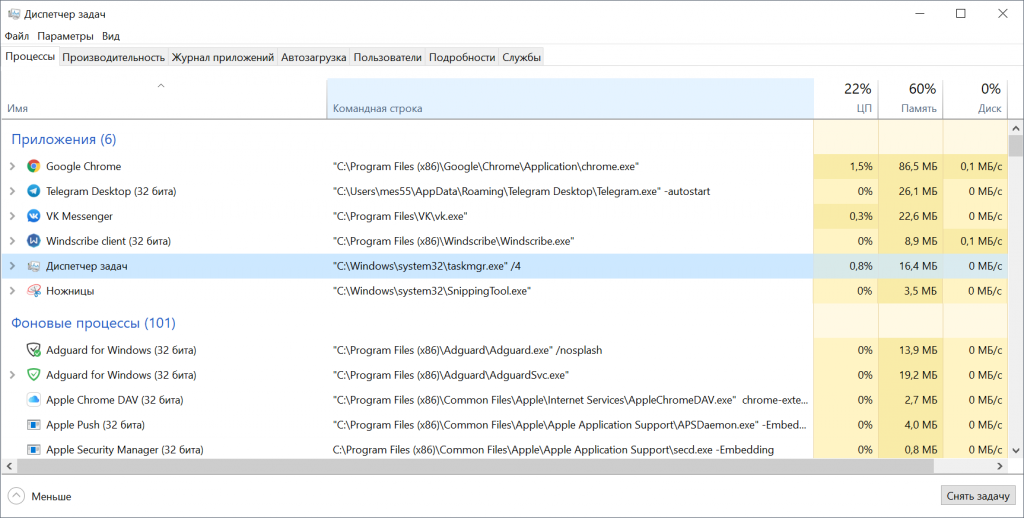This screenshot has width=1024, height=518.
Task: Switch to the Производительность tab
Action: coord(114,57)
